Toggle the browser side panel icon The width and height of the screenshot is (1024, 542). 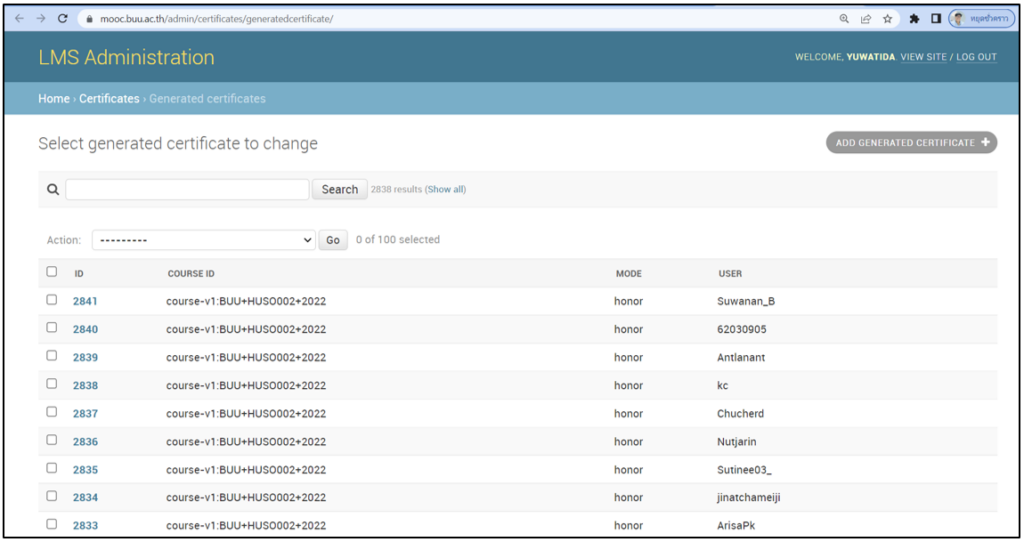pyautogui.click(x=936, y=18)
